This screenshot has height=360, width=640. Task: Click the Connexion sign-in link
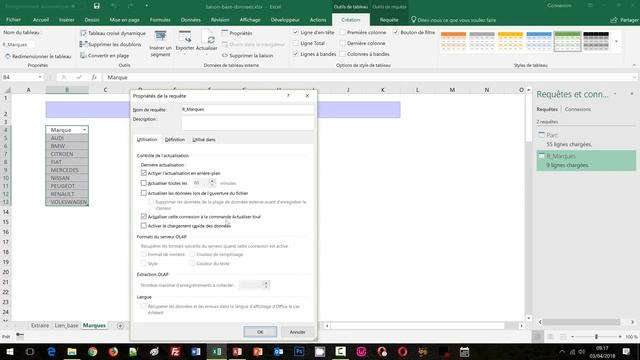559,6
